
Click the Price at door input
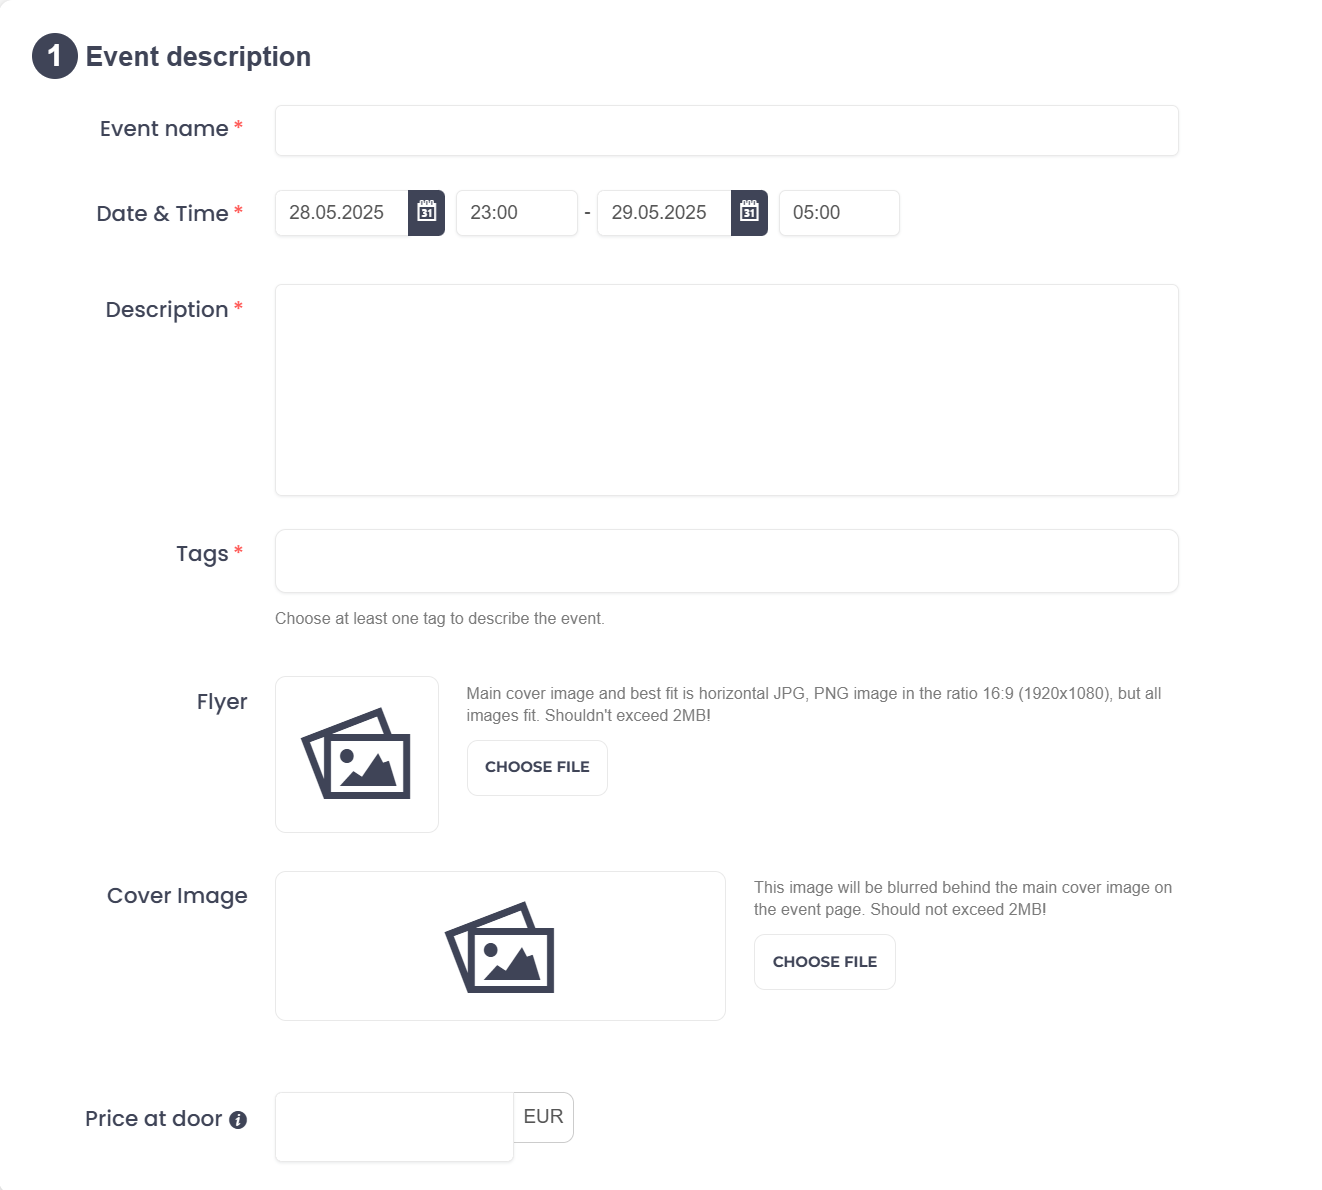(x=394, y=1127)
